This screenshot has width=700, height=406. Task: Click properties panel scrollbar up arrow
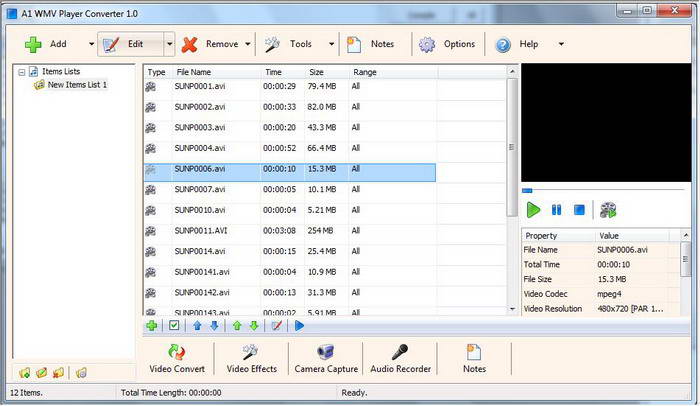[x=686, y=235]
